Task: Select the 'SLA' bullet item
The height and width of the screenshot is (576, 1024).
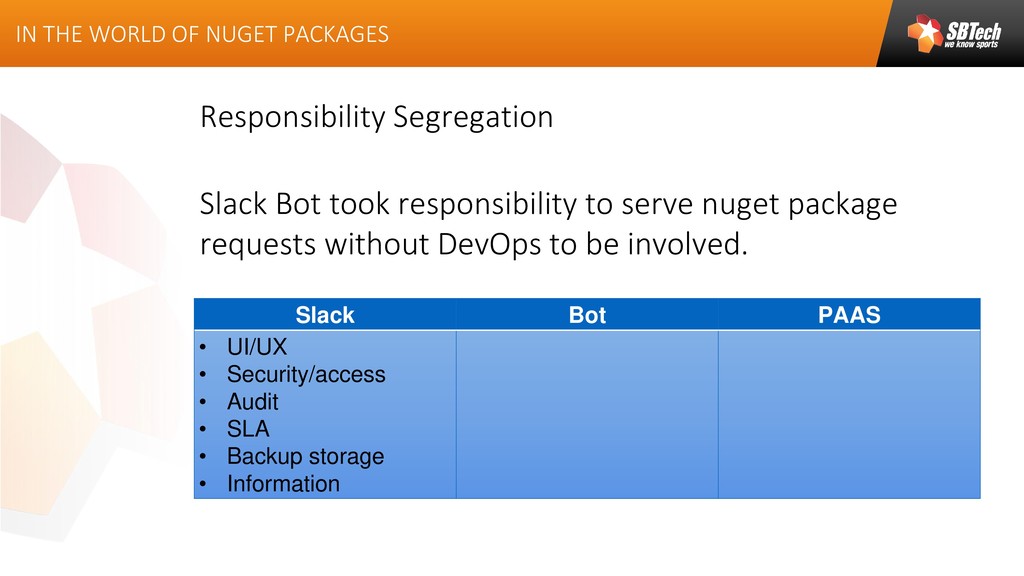Action: (248, 429)
